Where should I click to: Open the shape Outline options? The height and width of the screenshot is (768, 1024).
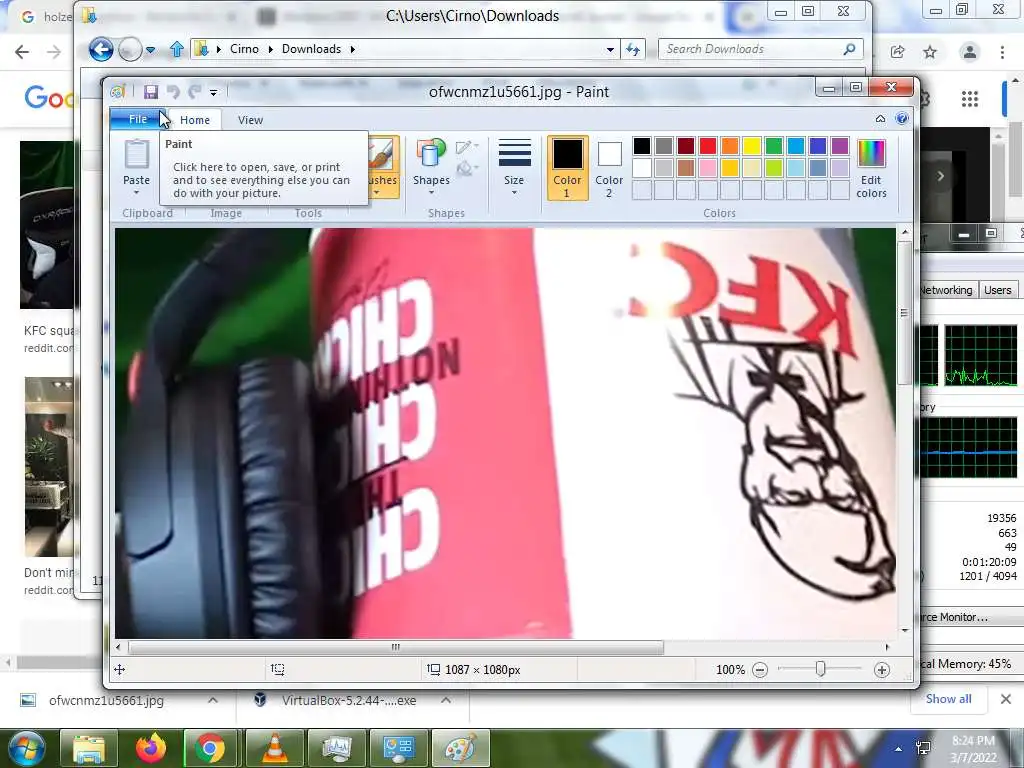click(467, 147)
